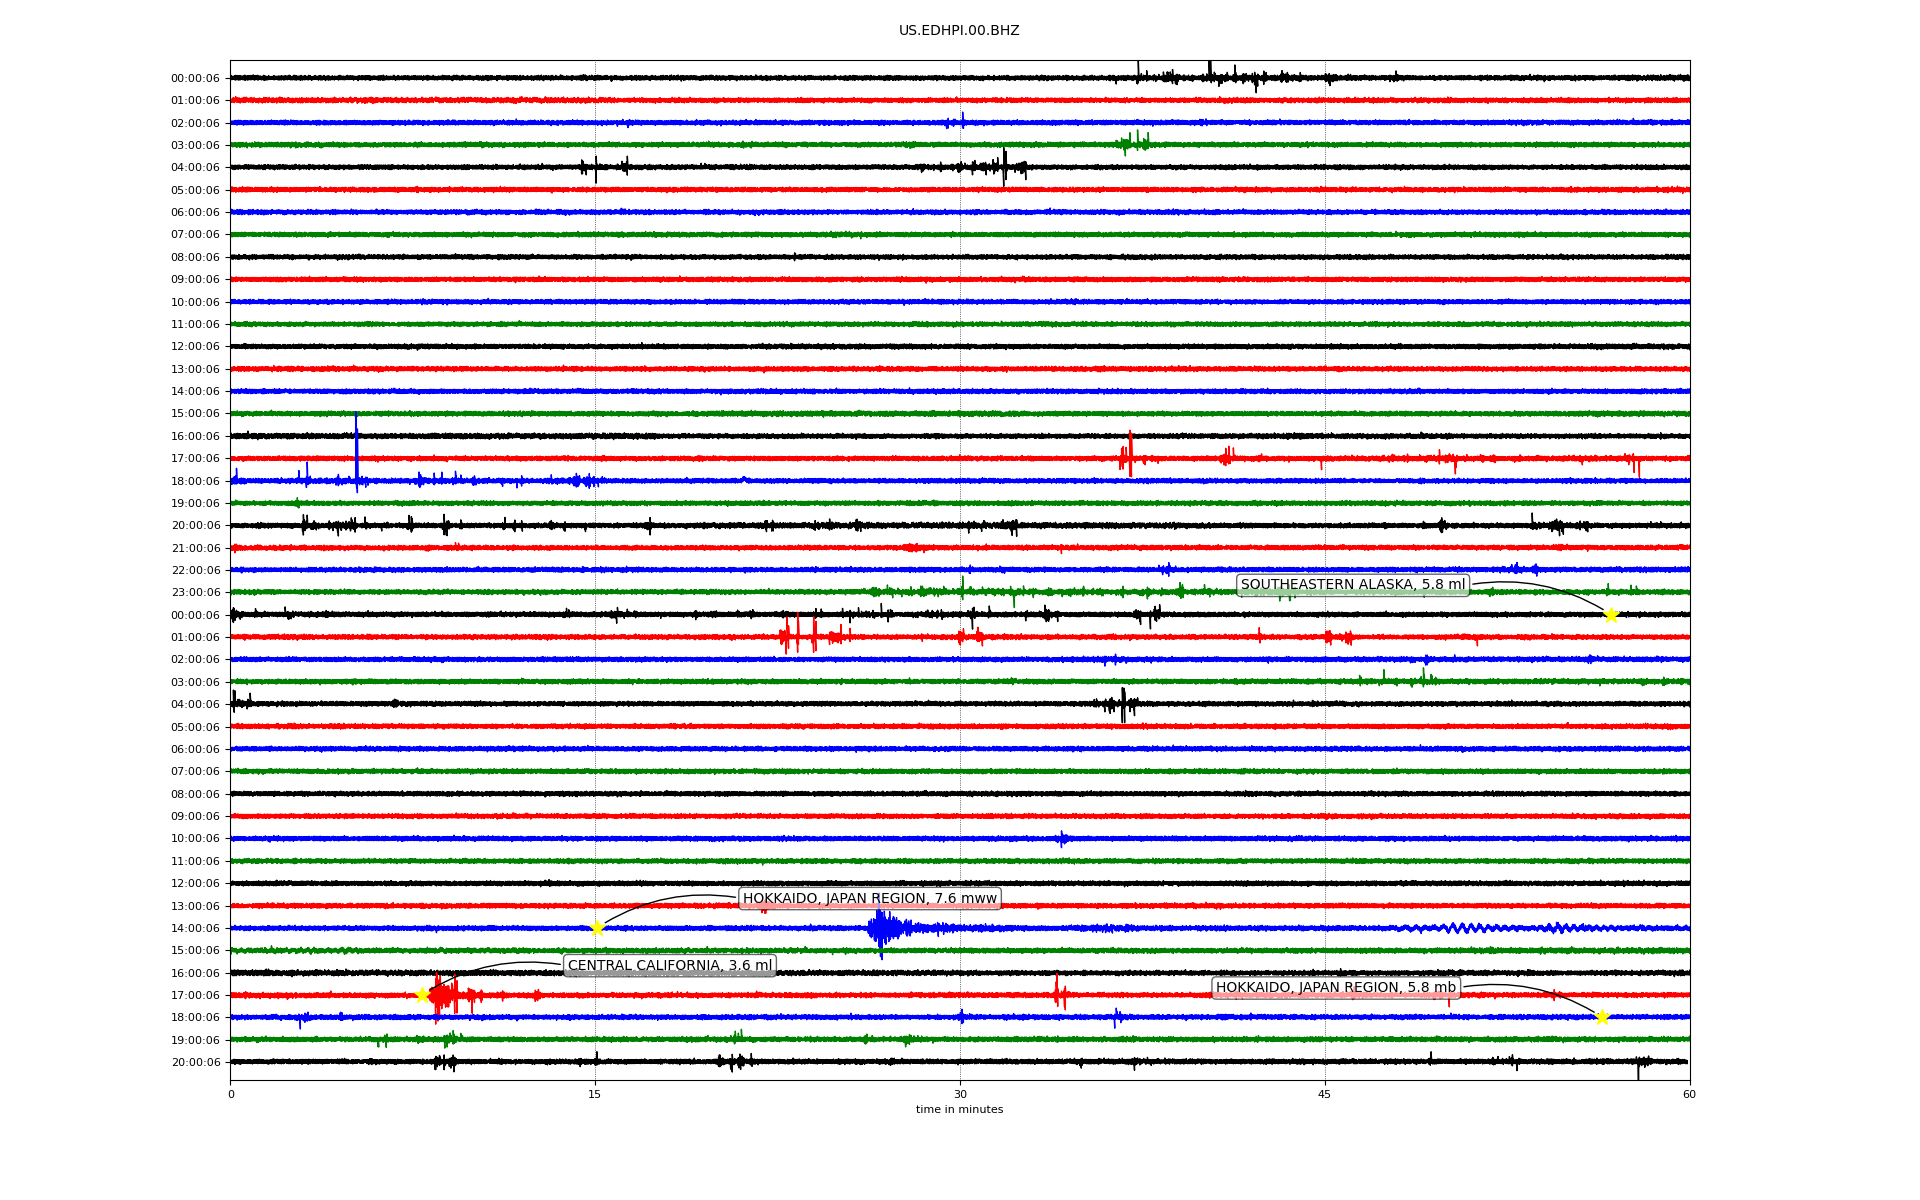Viewport: 1920px width, 1200px height.
Task: Click the HOKKAIDO, JAPAN REGION, 5.8 mb label
Action: click(1335, 987)
